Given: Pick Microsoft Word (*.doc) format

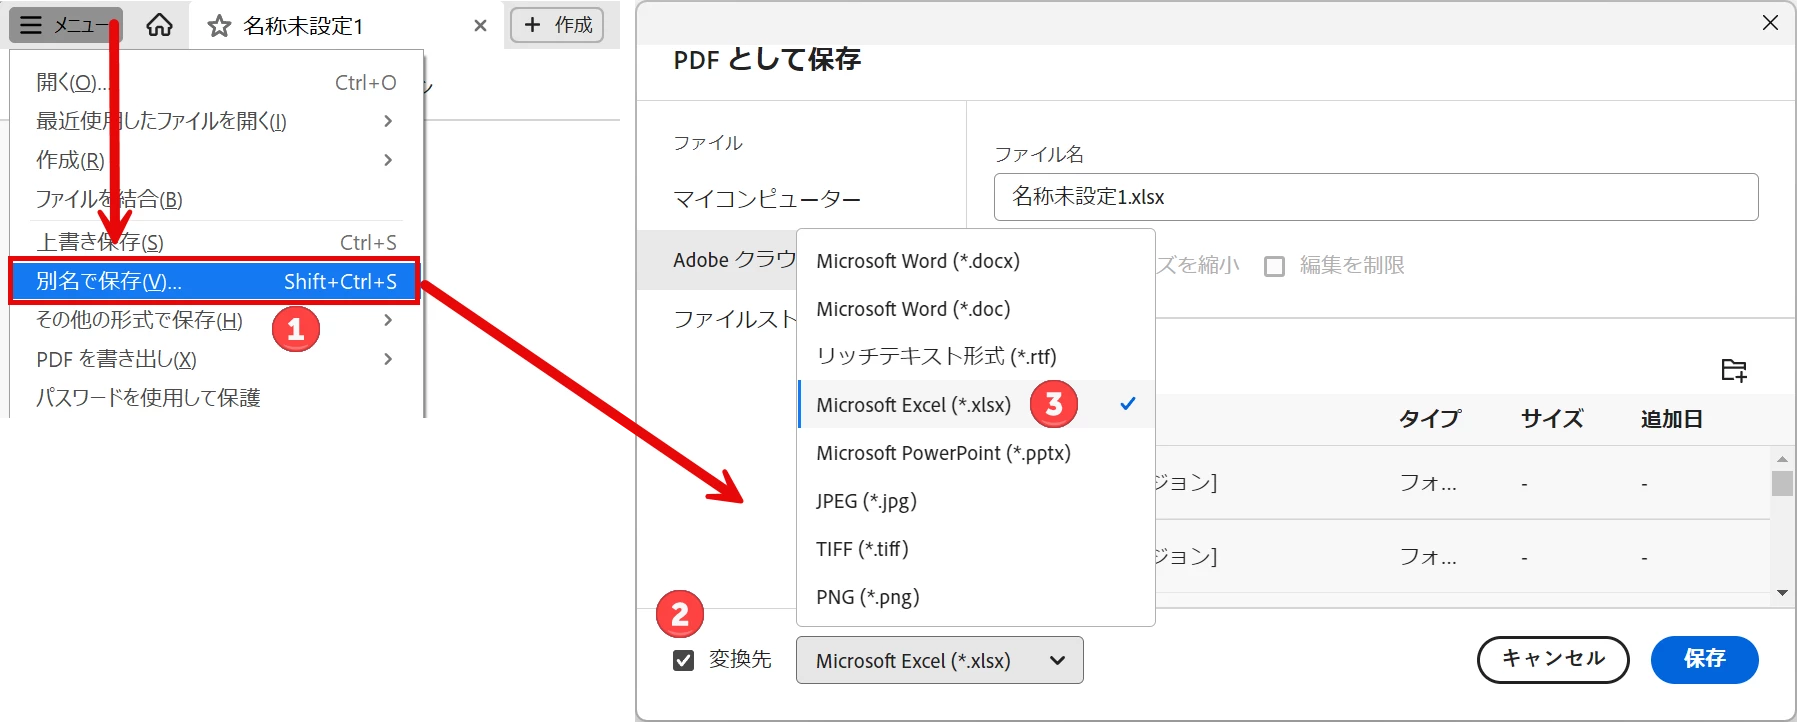Looking at the screenshot, I should pyautogui.click(x=976, y=309).
